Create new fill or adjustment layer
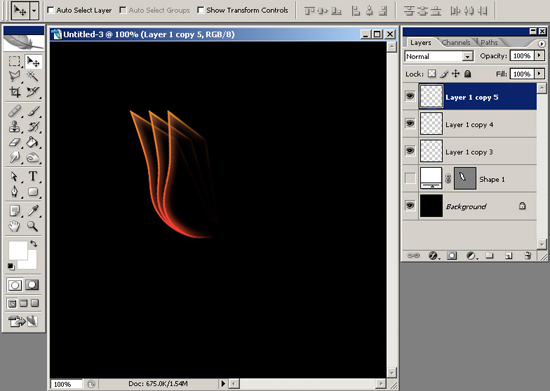 (471, 256)
